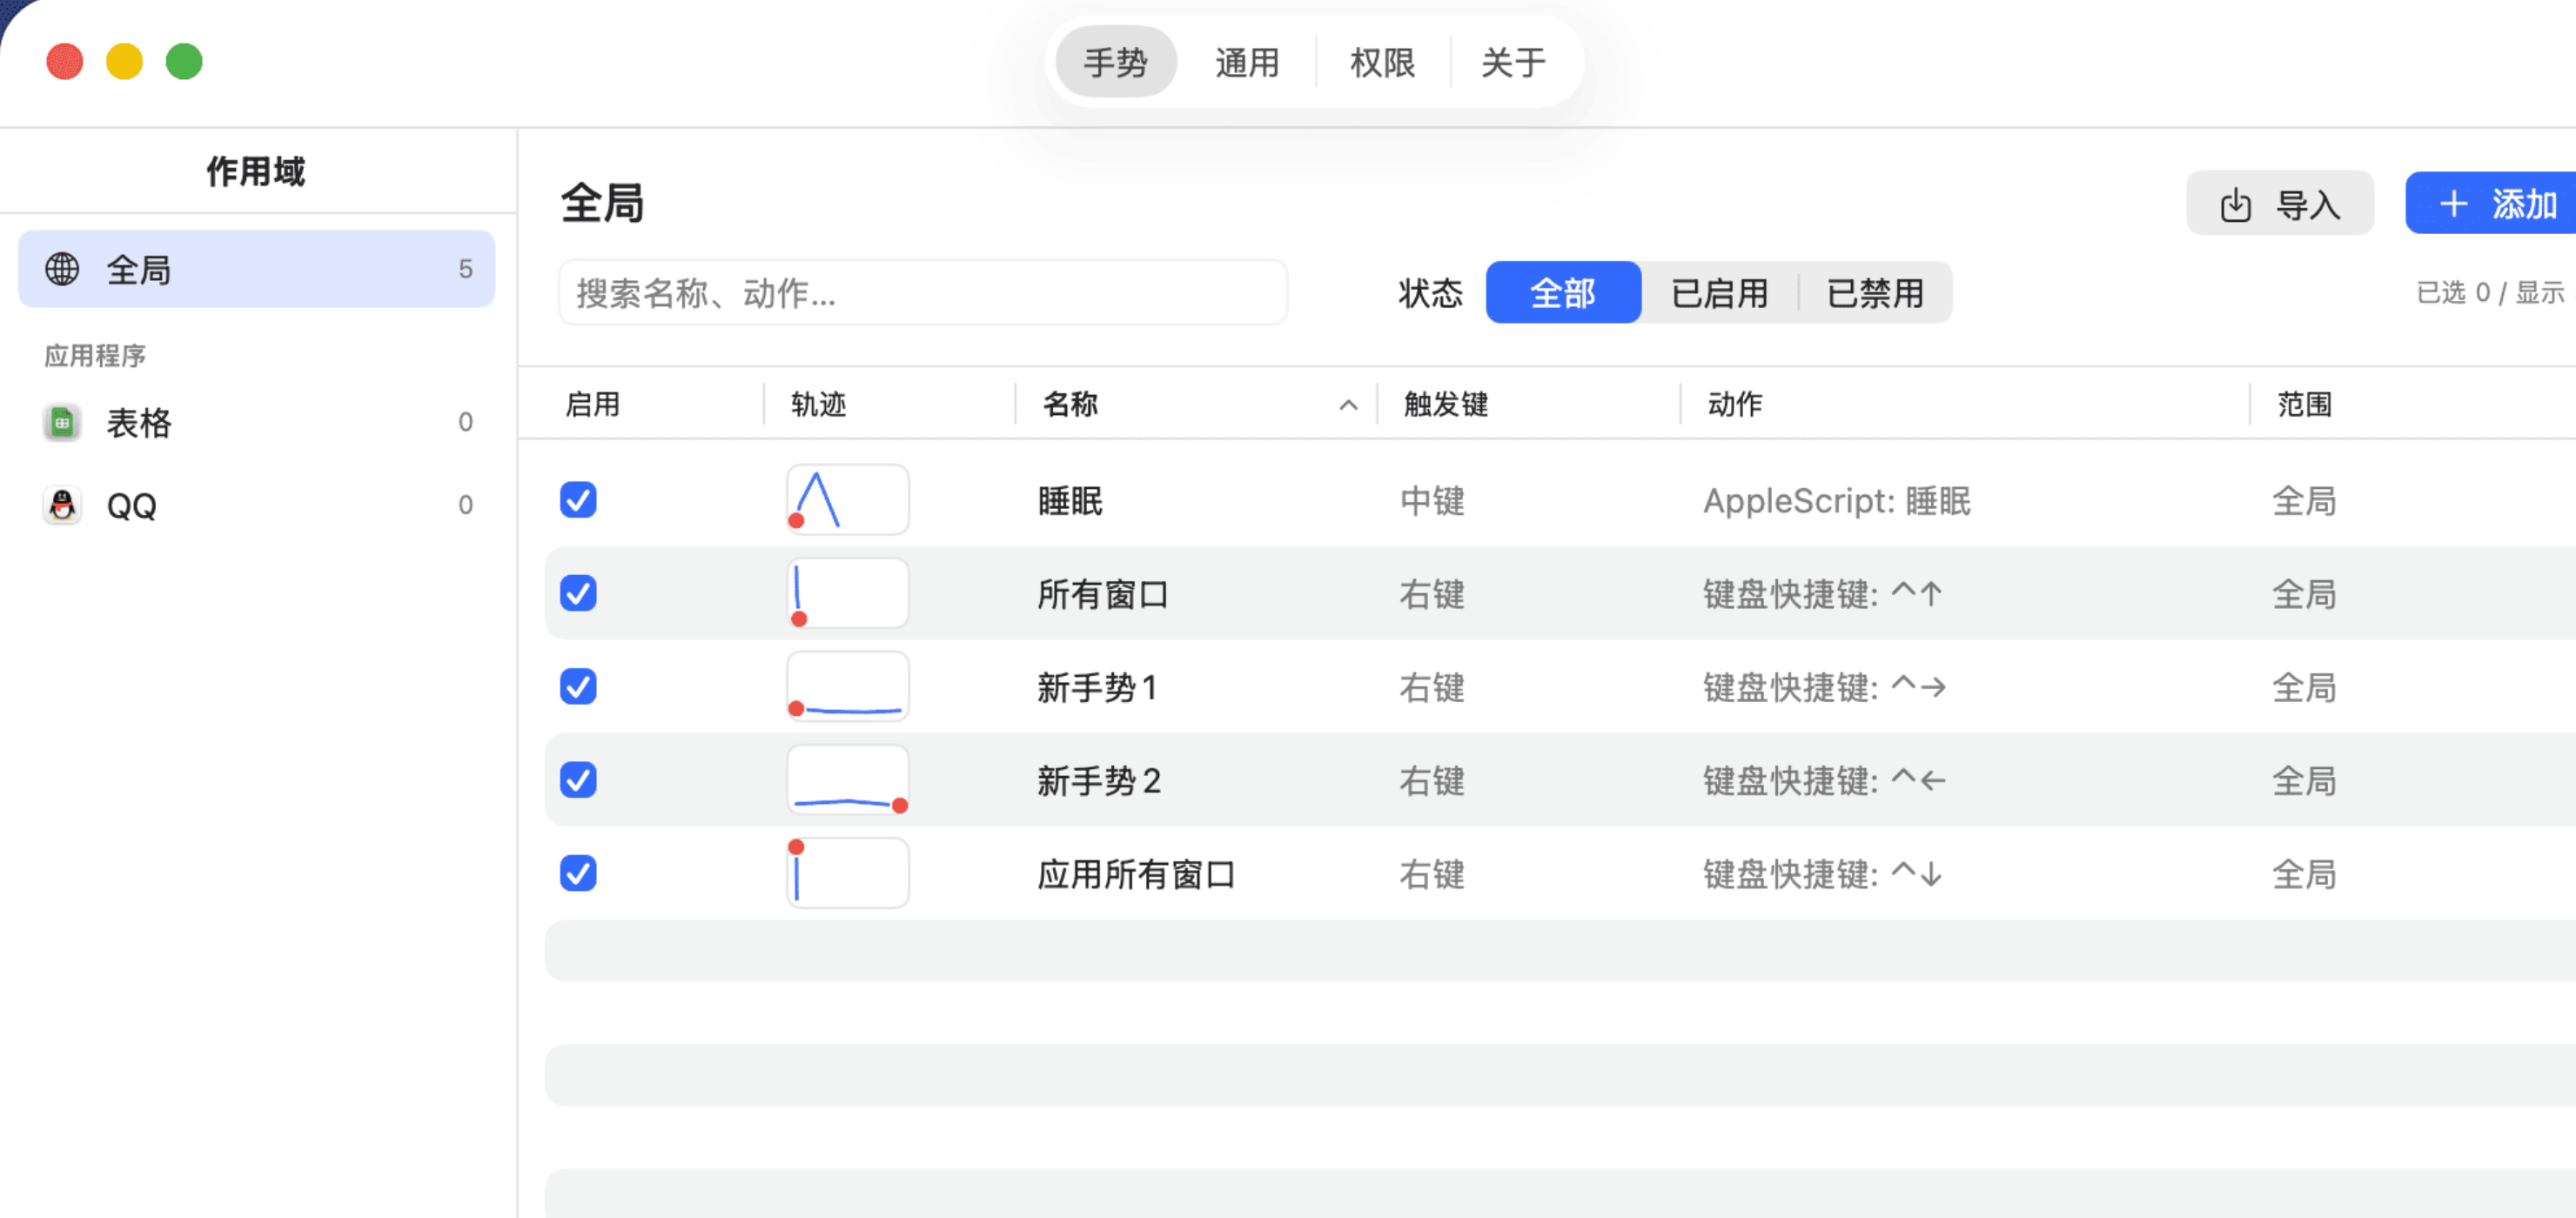2576x1218 pixels.
Task: Select 表格 app in sidebar
Action: click(x=257, y=422)
